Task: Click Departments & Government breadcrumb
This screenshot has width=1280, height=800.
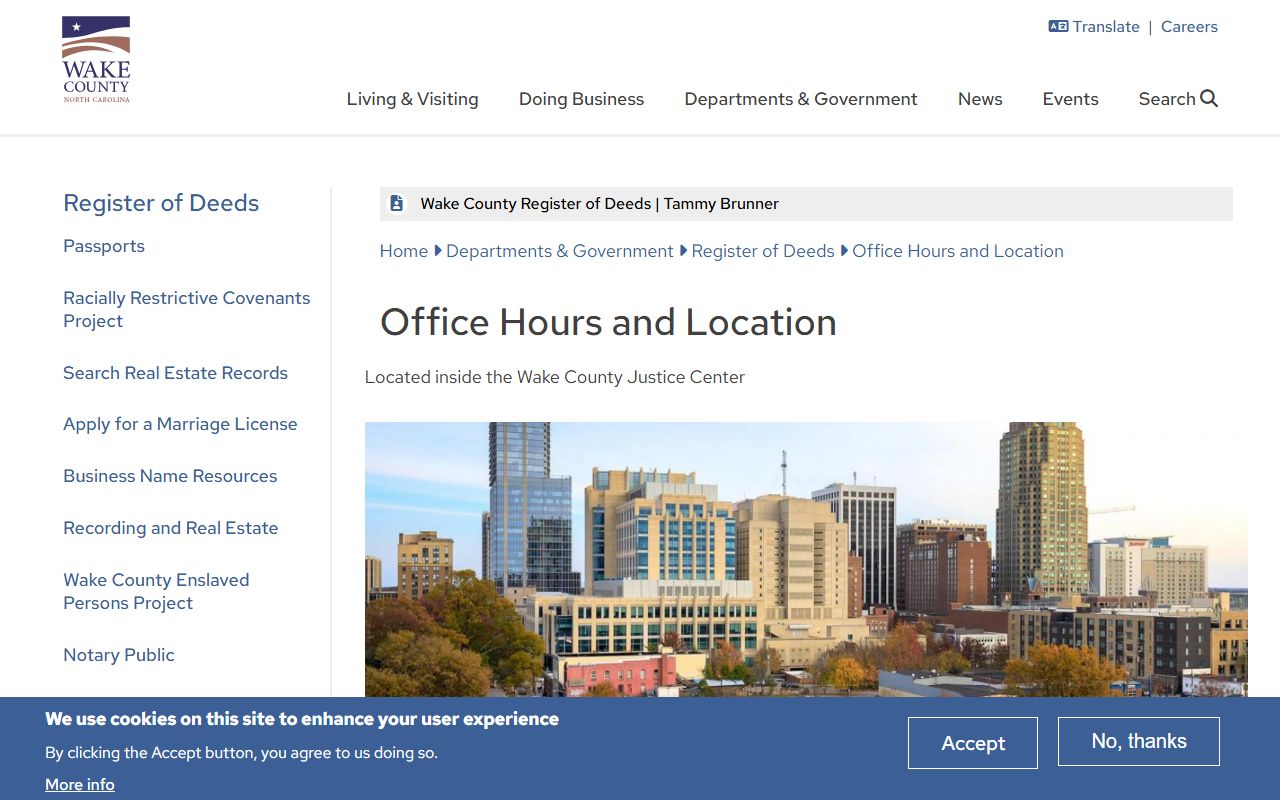Action: click(x=560, y=251)
